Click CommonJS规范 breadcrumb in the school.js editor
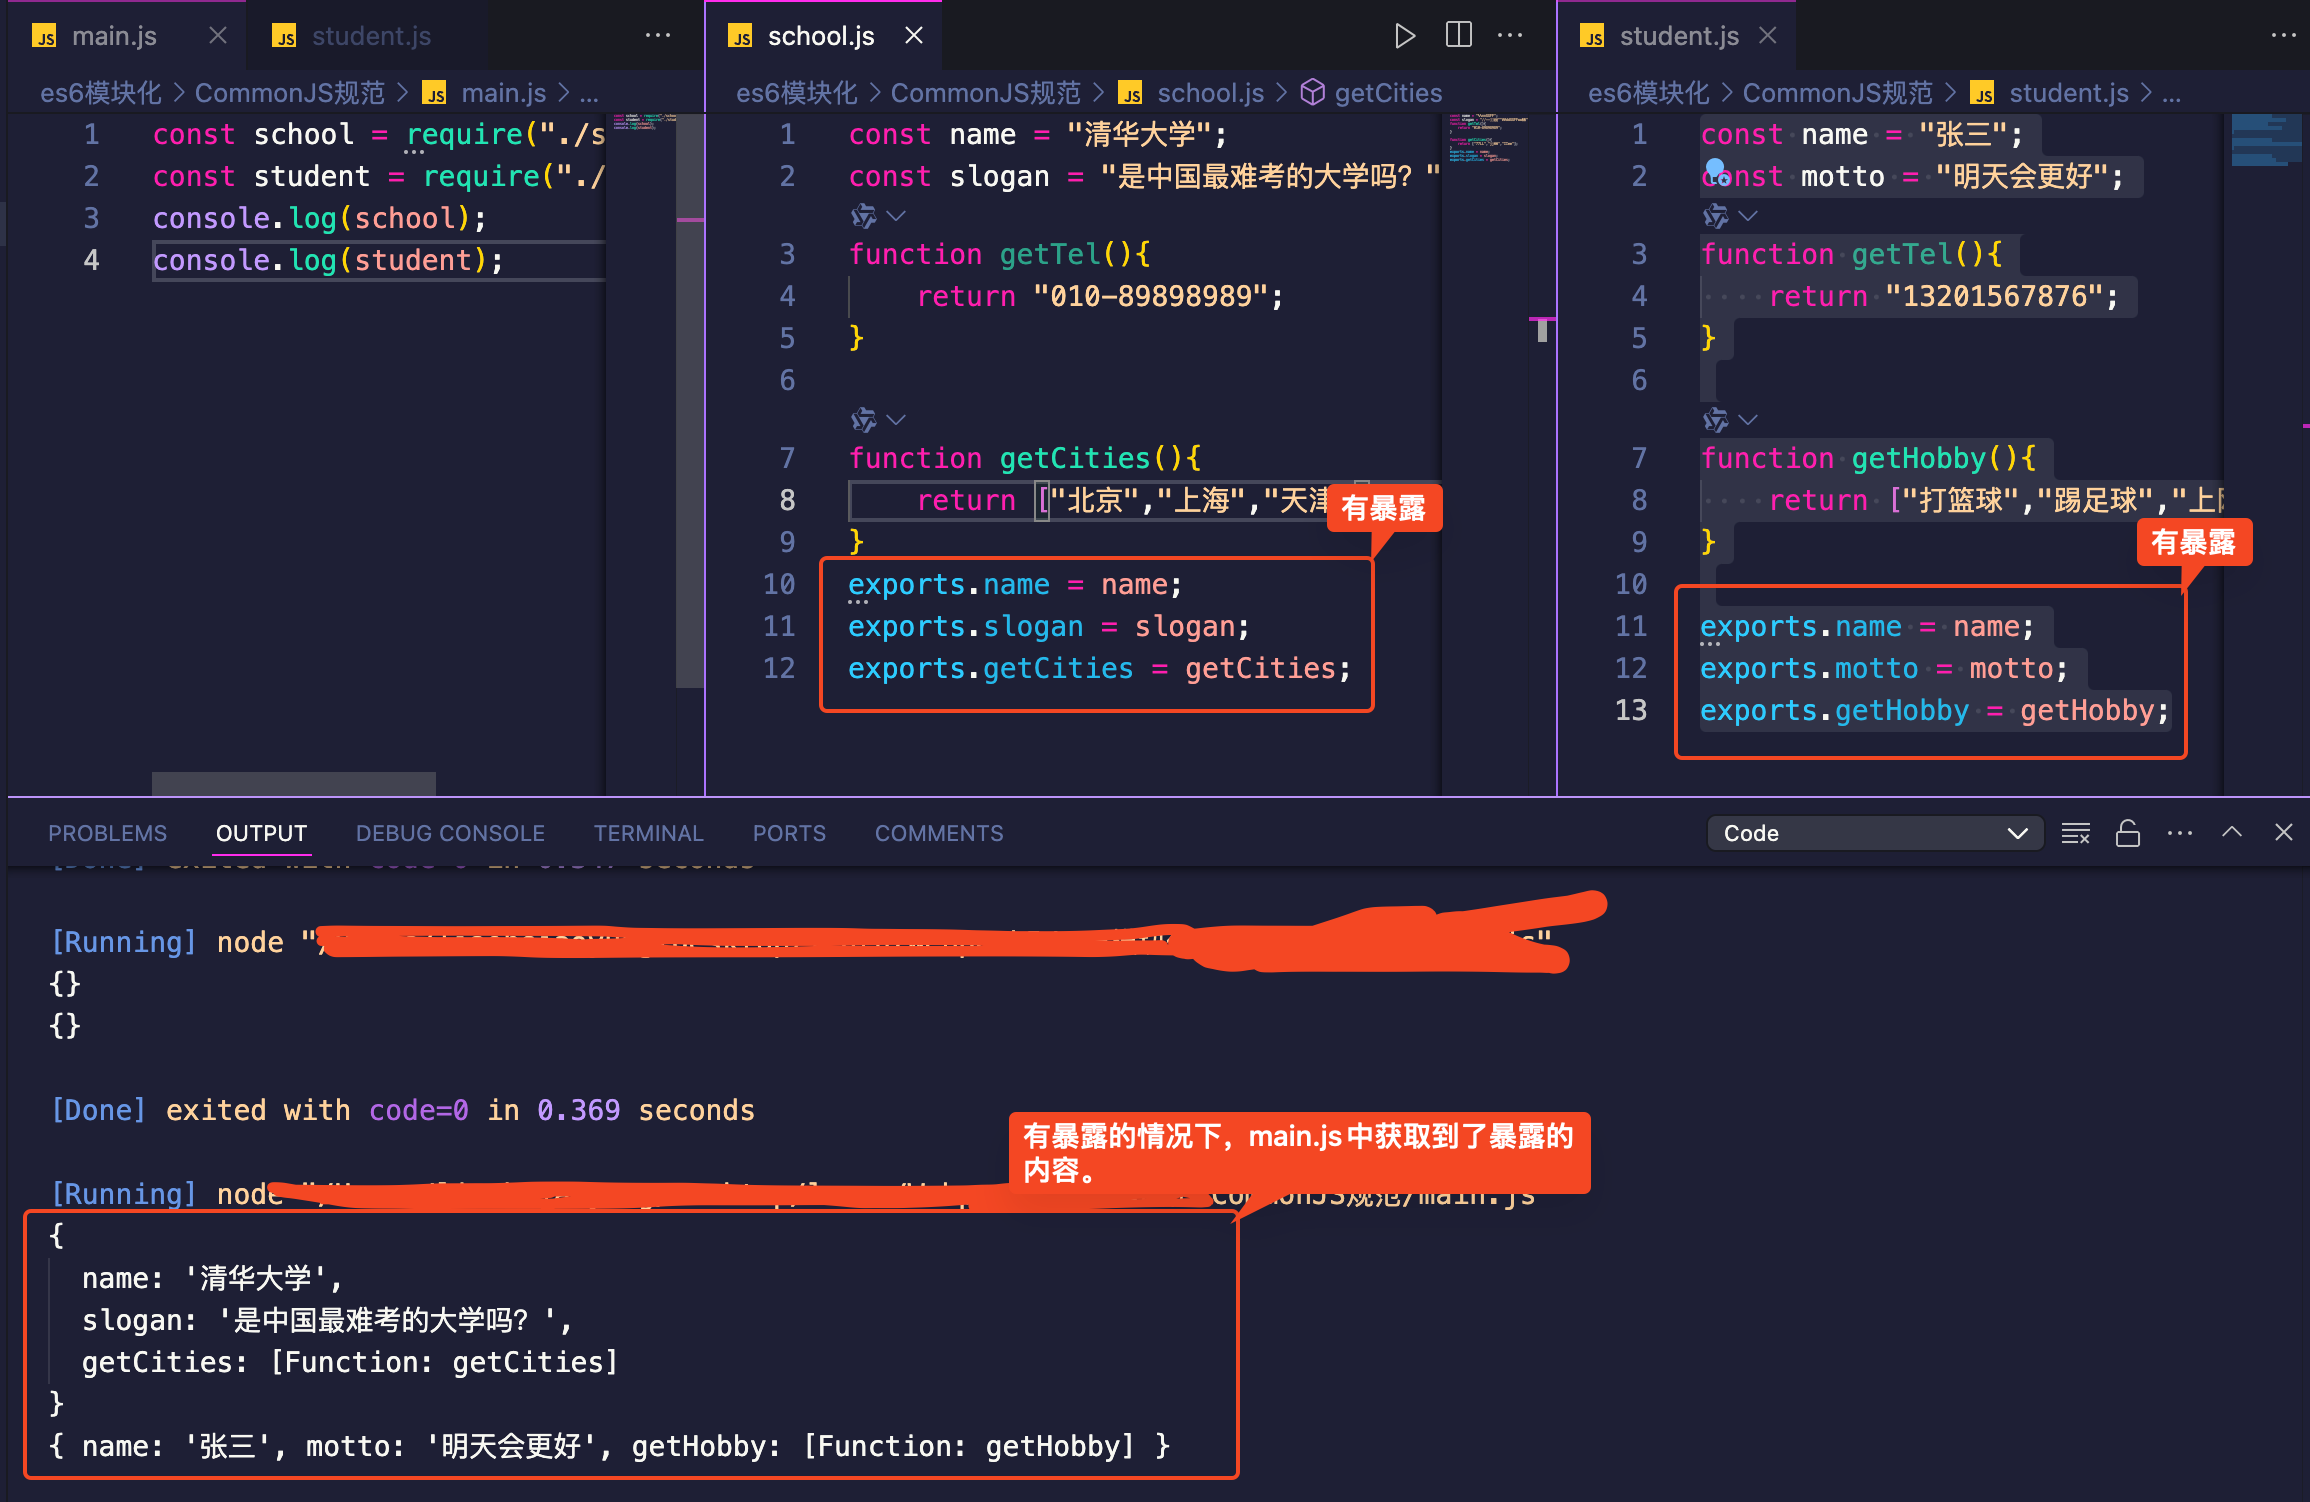The height and width of the screenshot is (1502, 2310). (985, 93)
